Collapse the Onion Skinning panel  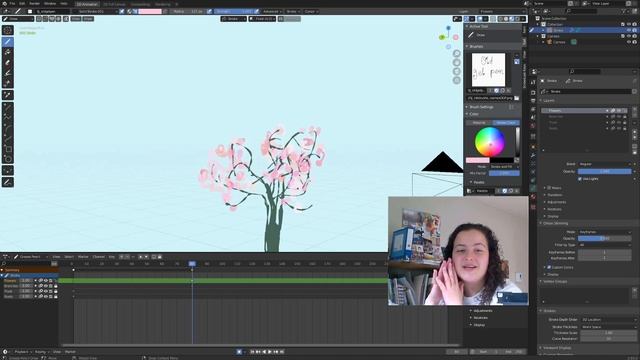click(555, 223)
